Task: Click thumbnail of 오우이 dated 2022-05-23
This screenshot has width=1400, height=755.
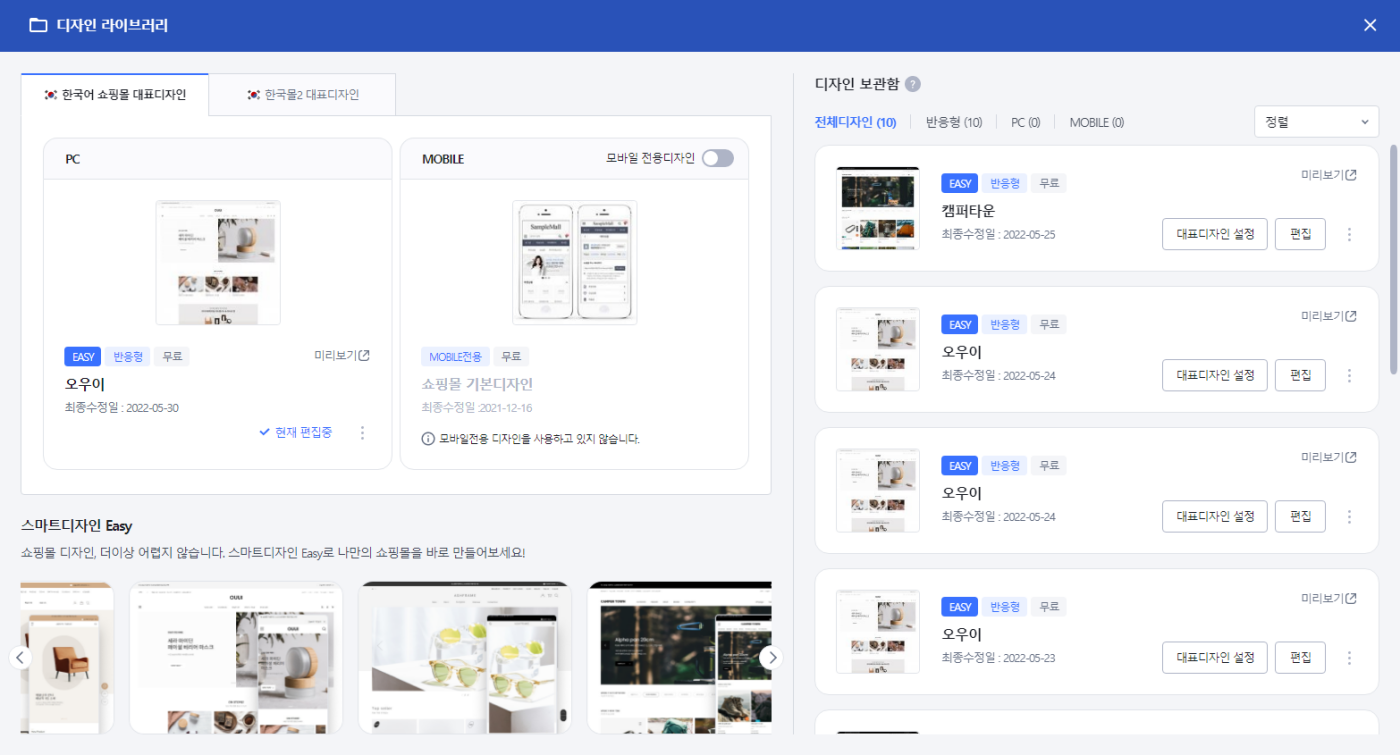Action: (x=877, y=631)
